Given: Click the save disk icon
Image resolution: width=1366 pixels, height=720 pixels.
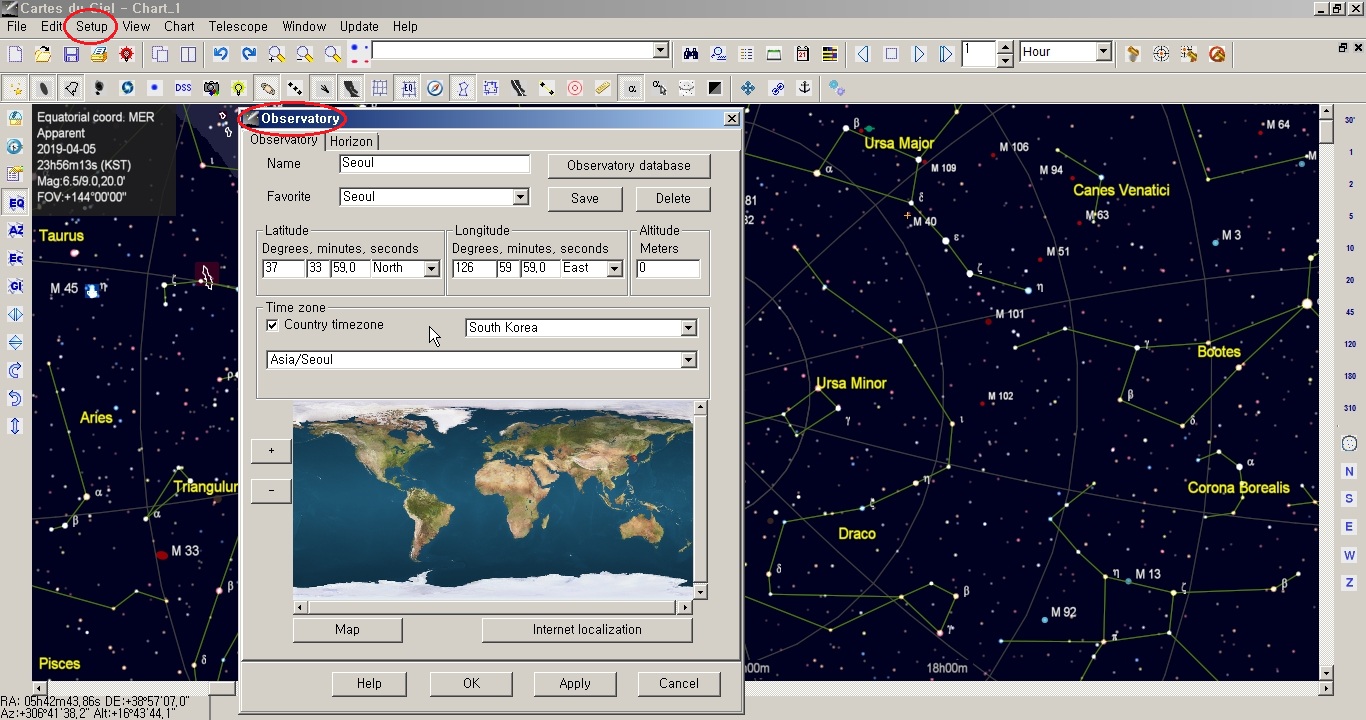Looking at the screenshot, I should tap(71, 54).
